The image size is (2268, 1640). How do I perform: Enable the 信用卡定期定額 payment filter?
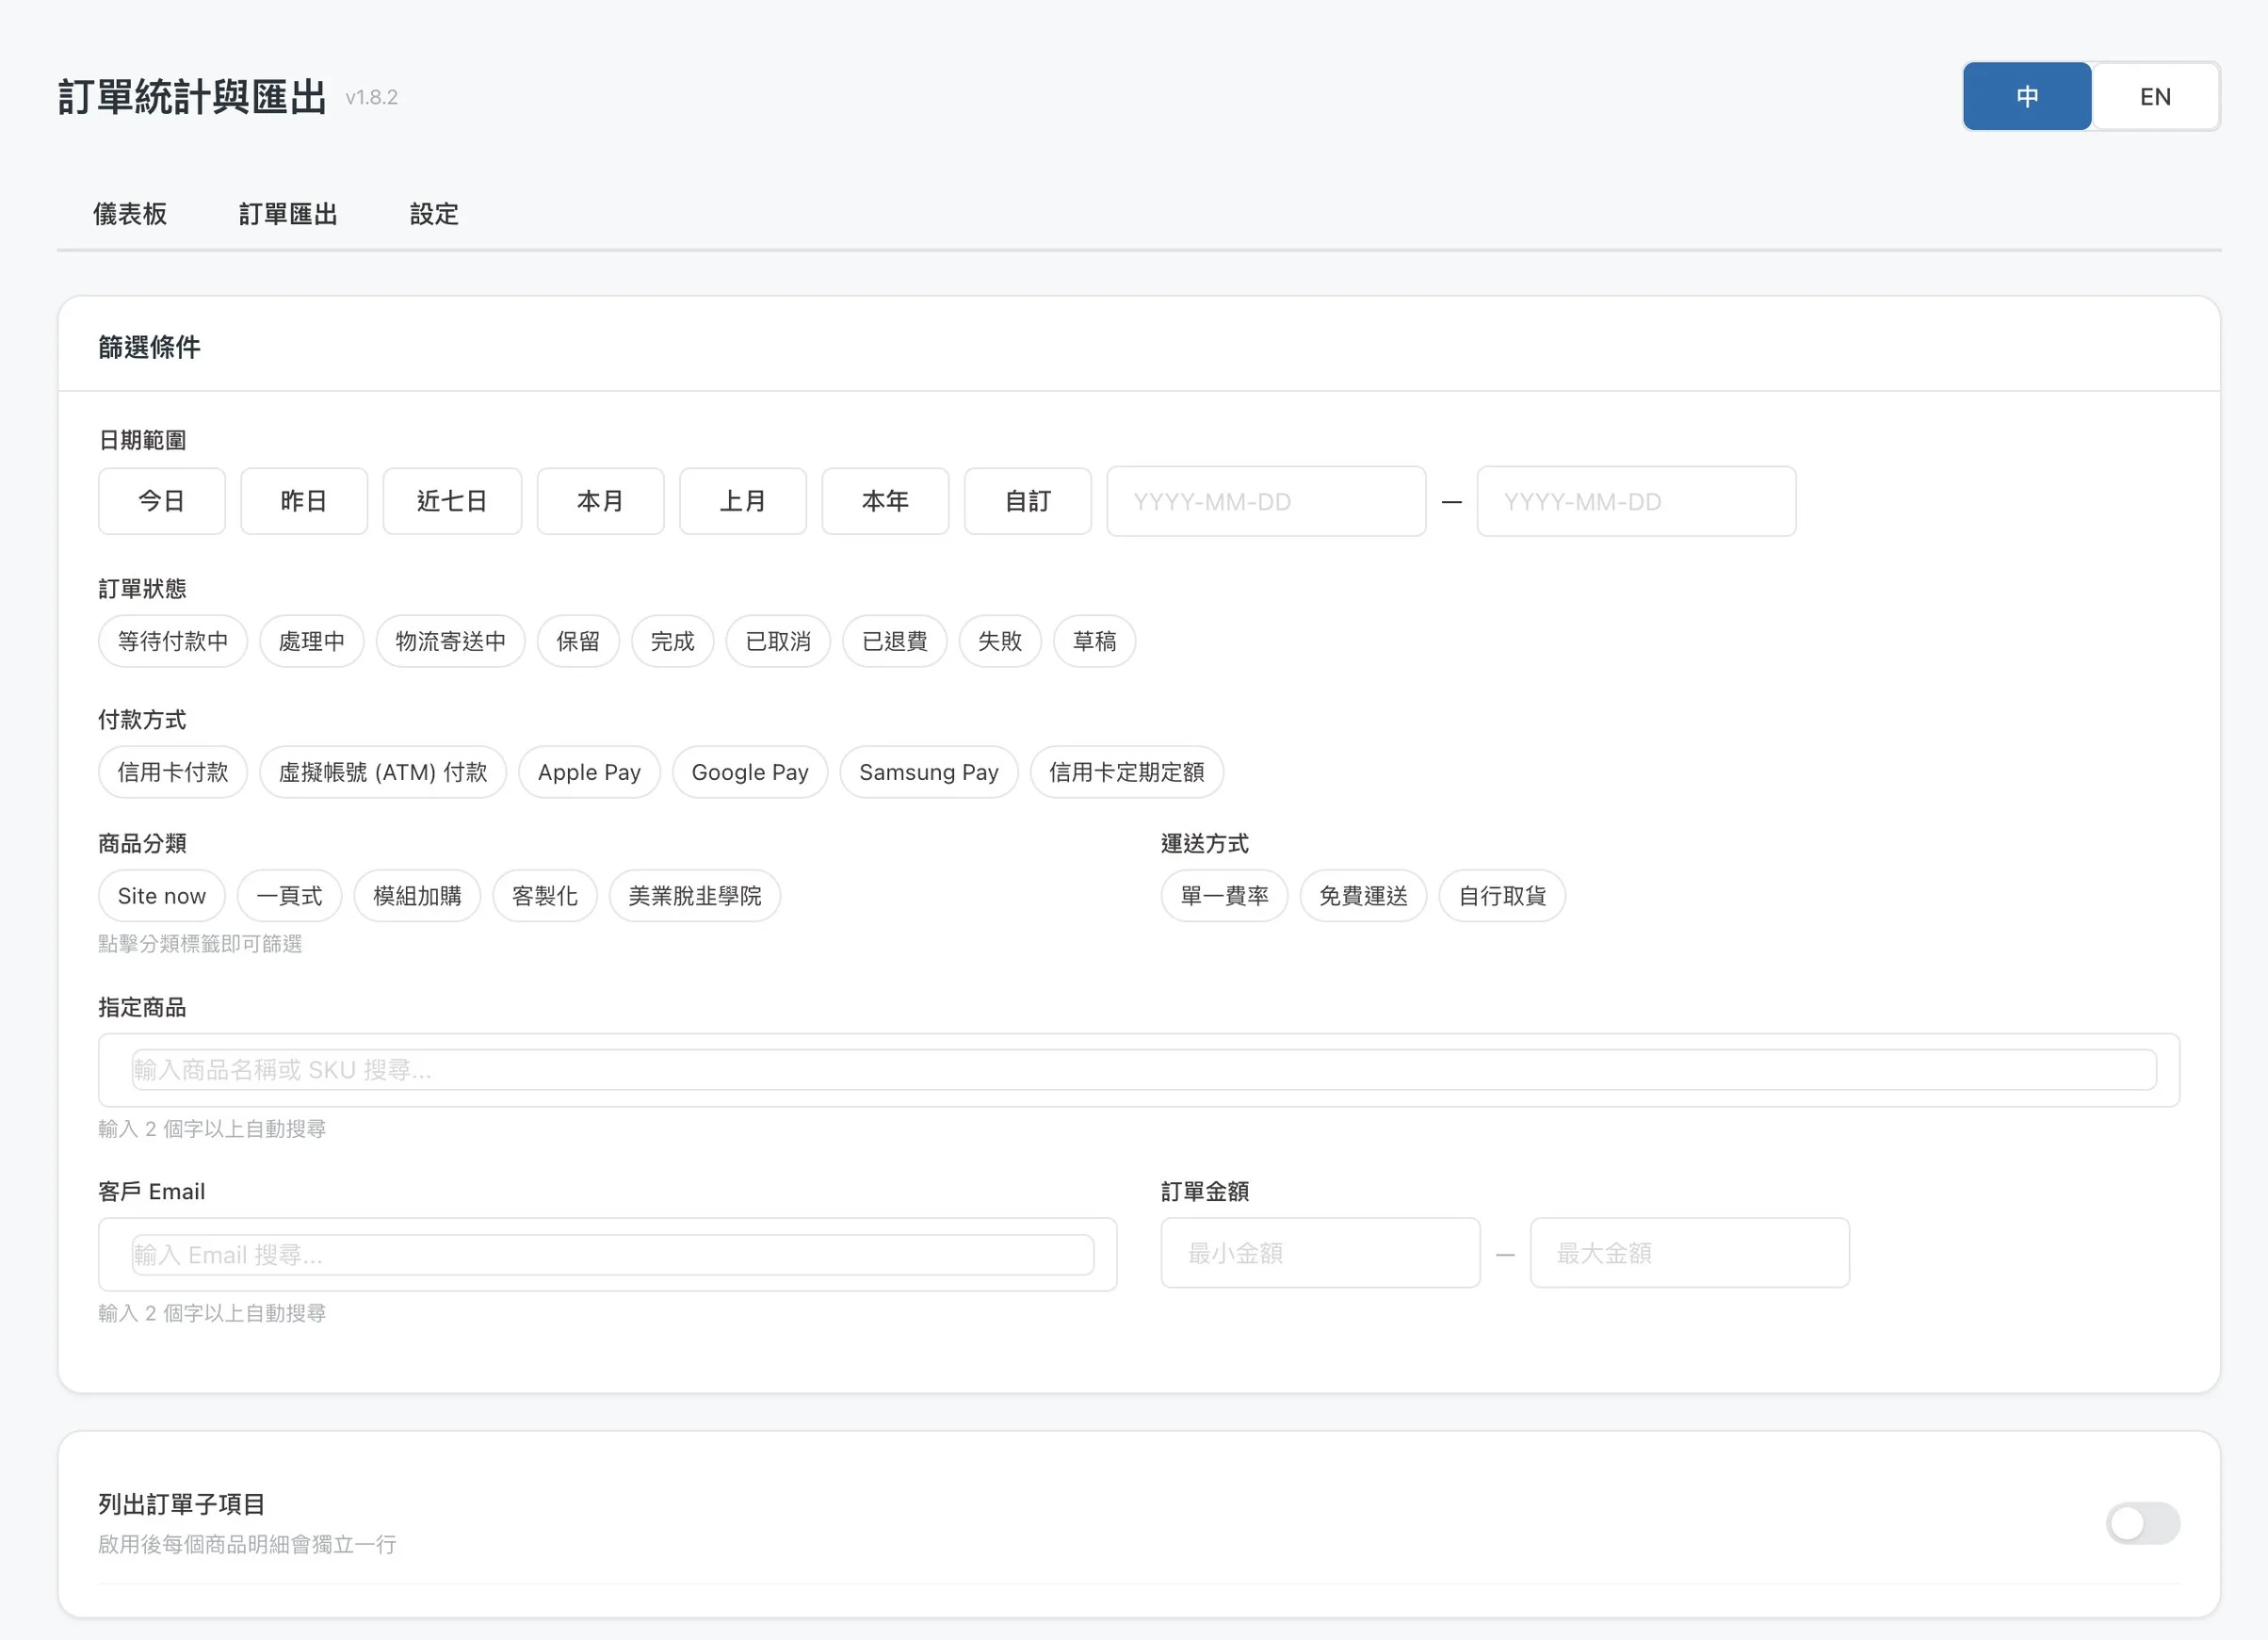coord(1126,772)
